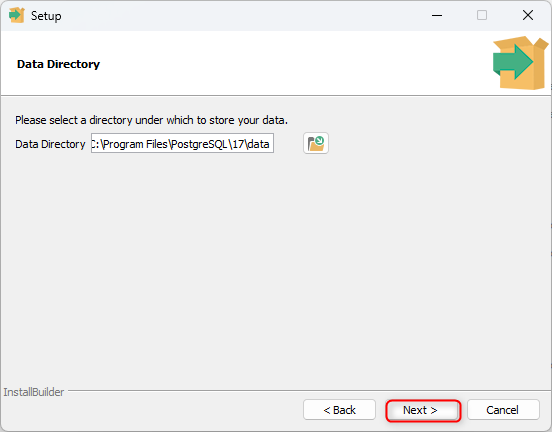Close the Setup window
Viewport: 552px width, 432px height.
click(x=528, y=15)
